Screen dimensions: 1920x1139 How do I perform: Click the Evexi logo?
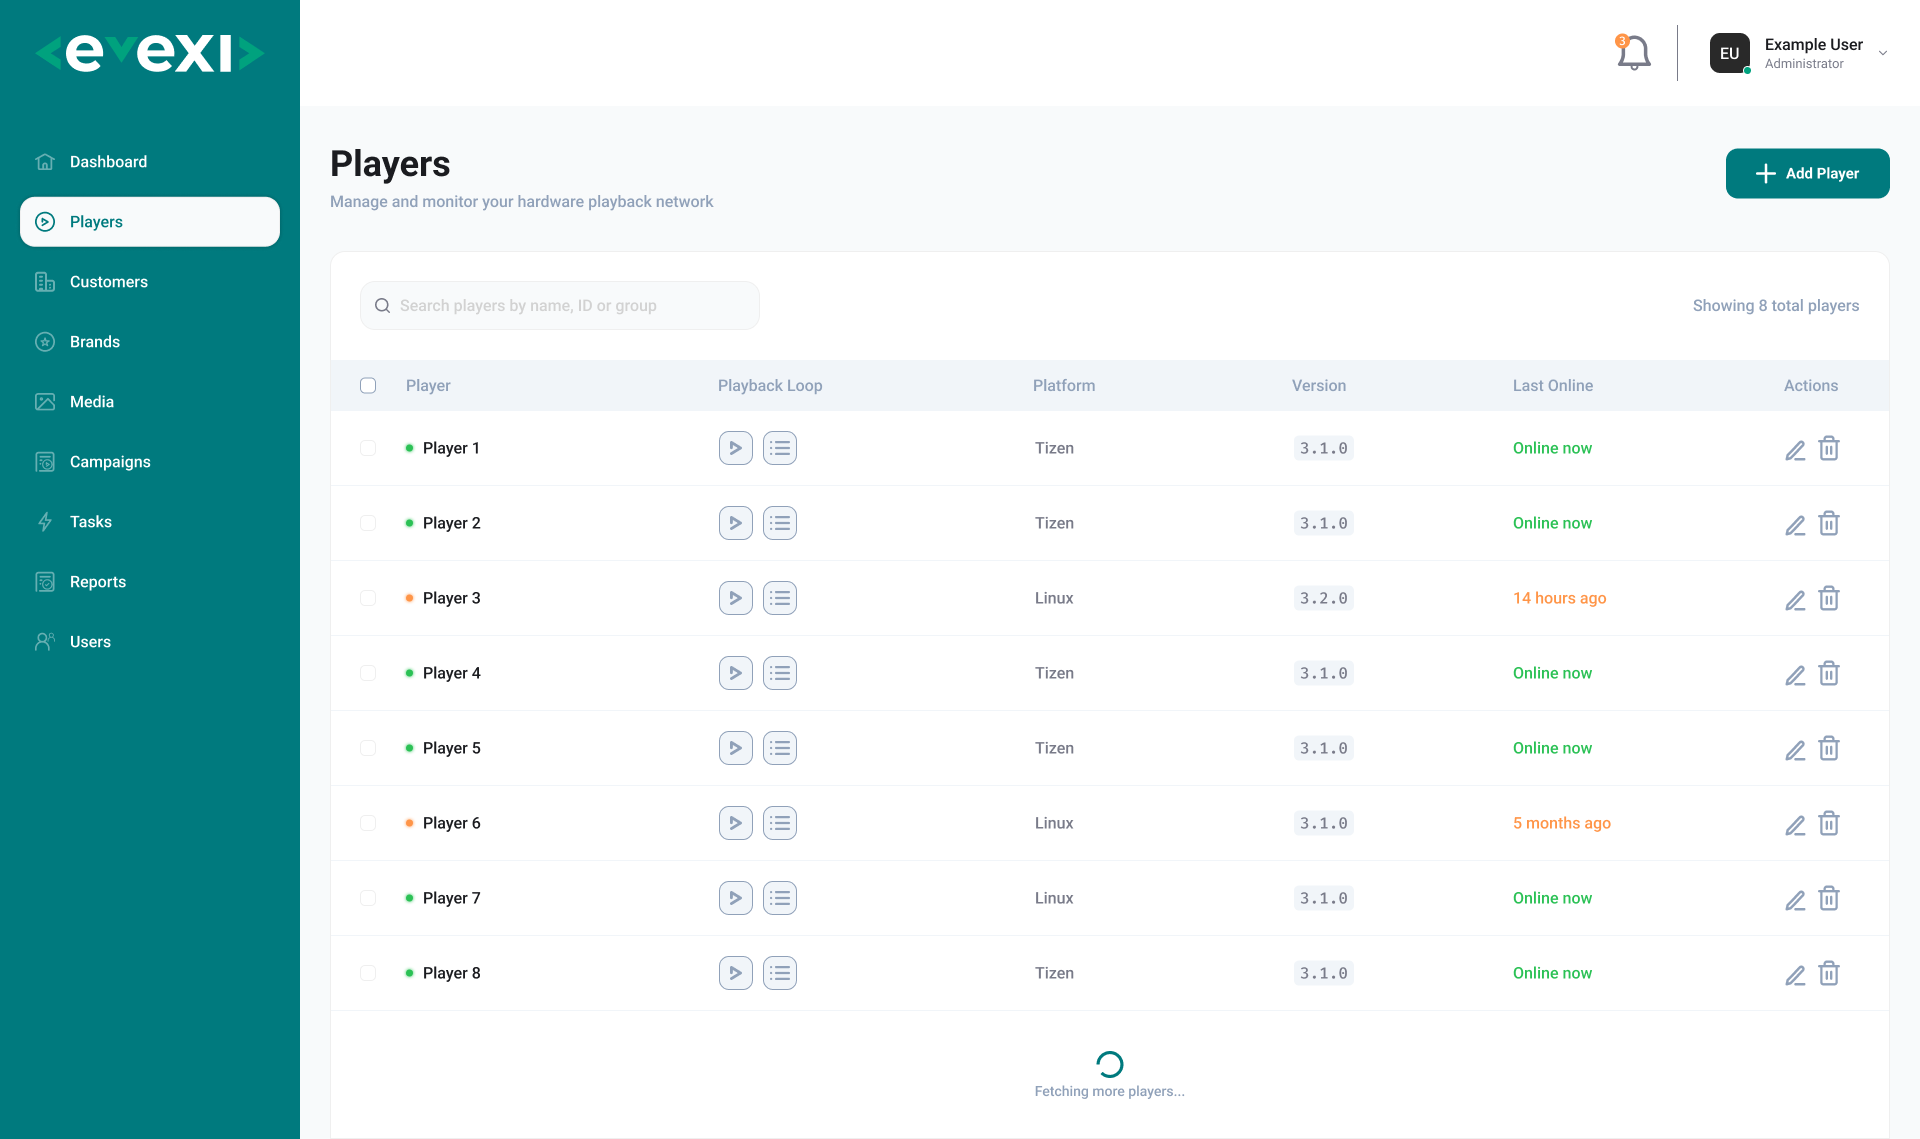click(150, 53)
